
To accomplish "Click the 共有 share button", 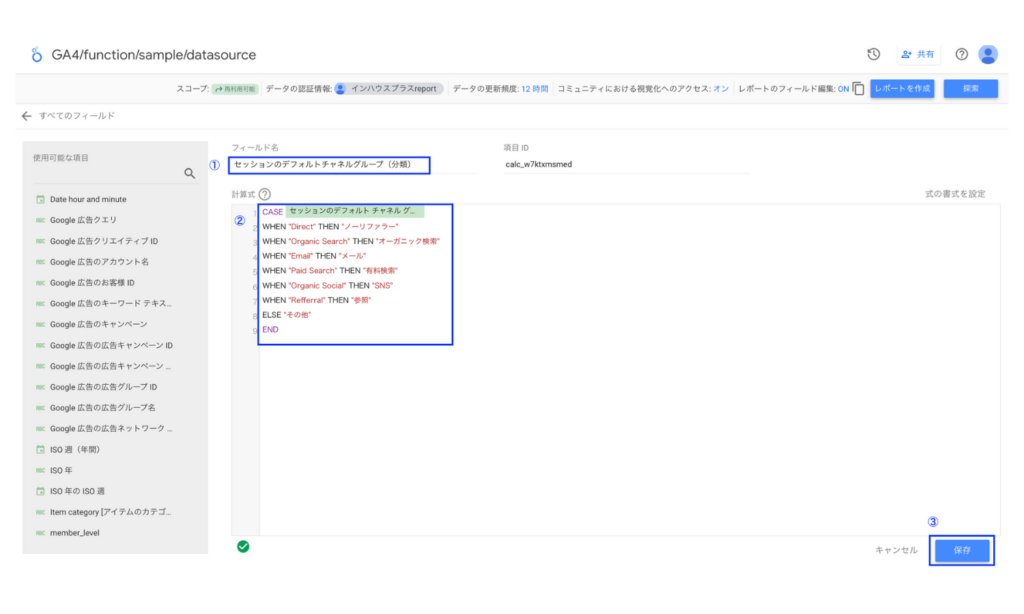I will pyautogui.click(x=918, y=54).
